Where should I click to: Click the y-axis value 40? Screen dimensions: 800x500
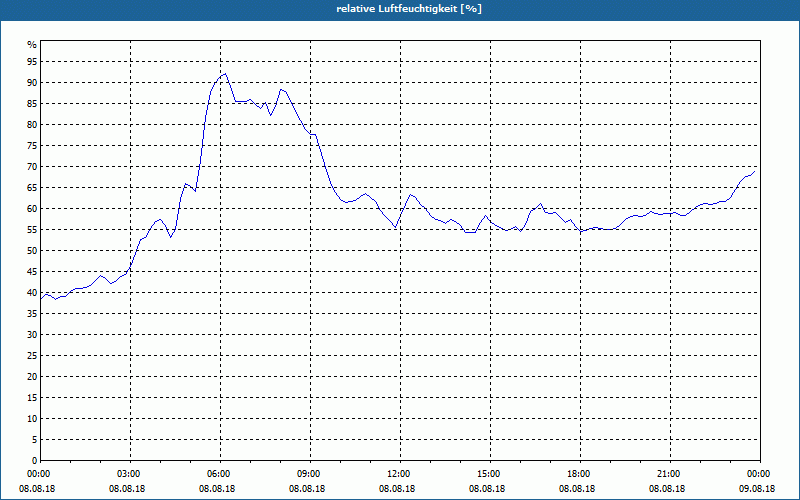click(x=32, y=292)
